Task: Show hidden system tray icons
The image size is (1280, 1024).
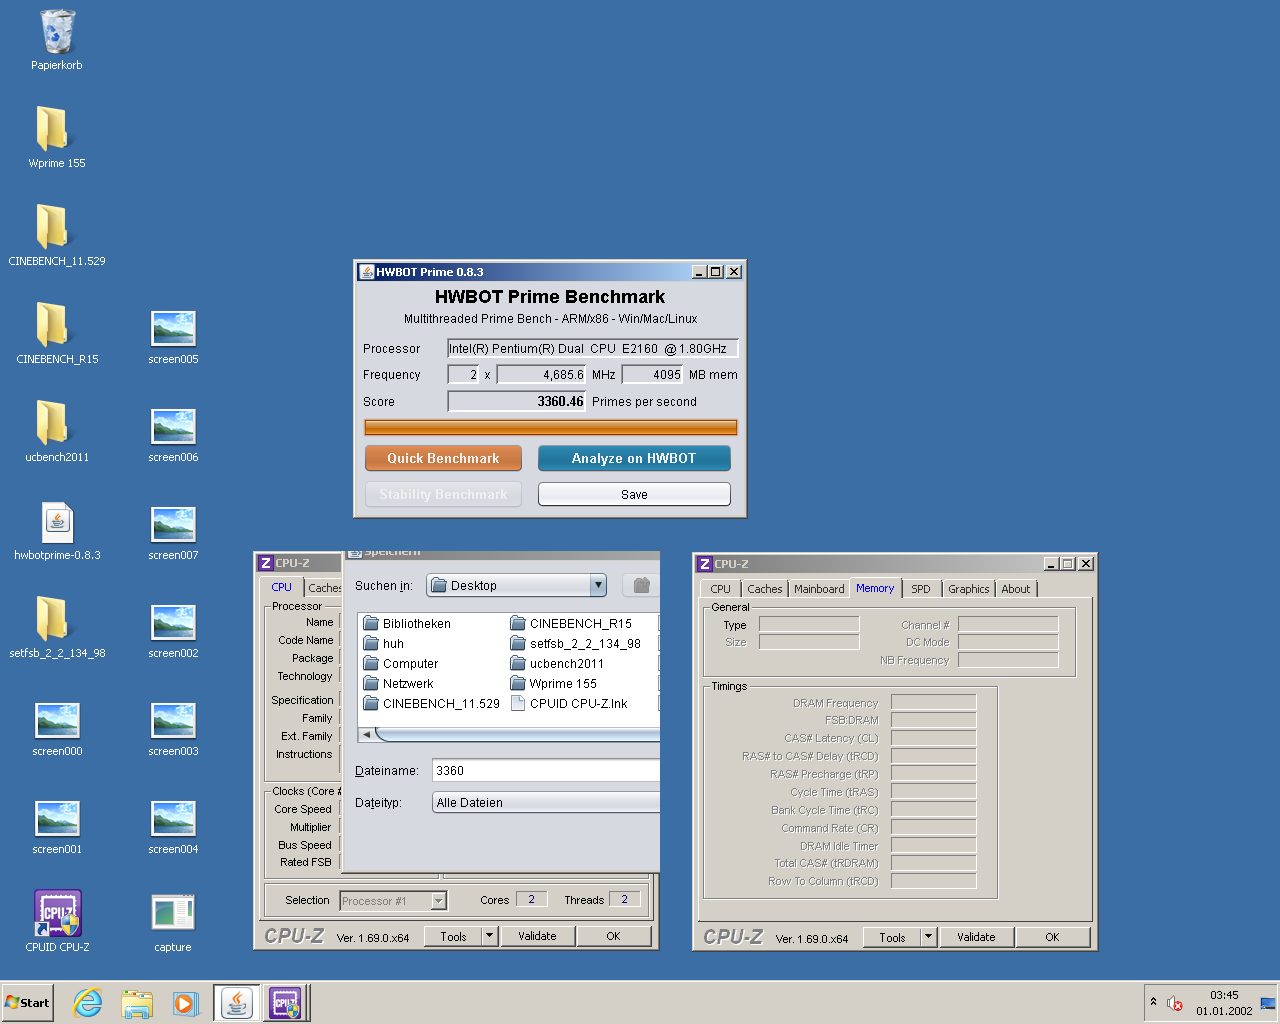Action: pyautogui.click(x=1153, y=1002)
